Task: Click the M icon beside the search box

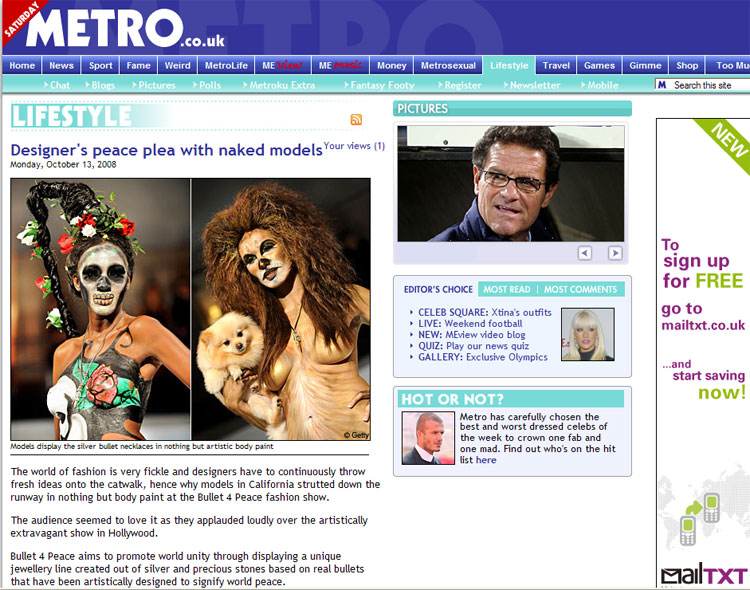Action: (662, 85)
